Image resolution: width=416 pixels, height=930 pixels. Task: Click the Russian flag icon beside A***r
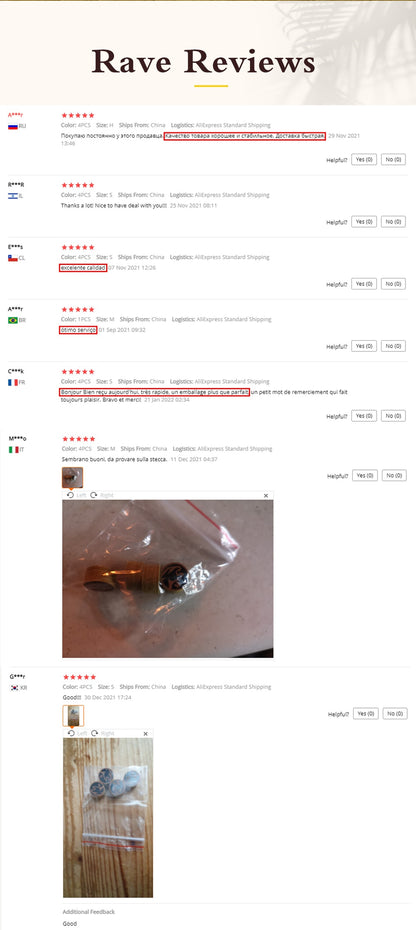(12, 126)
